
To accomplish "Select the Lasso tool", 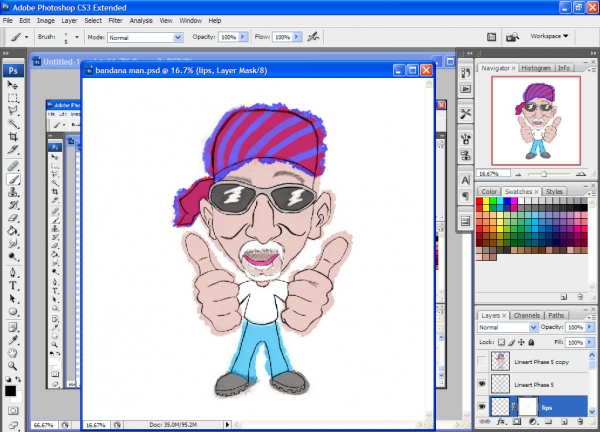I will [x=13, y=111].
